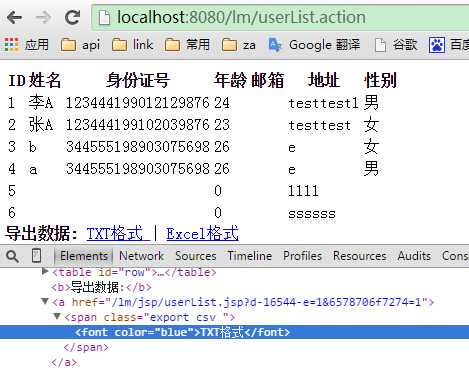This screenshot has height=370, width=469.
Task: Click the DevTools search magnifier icon
Action: pos(12,256)
